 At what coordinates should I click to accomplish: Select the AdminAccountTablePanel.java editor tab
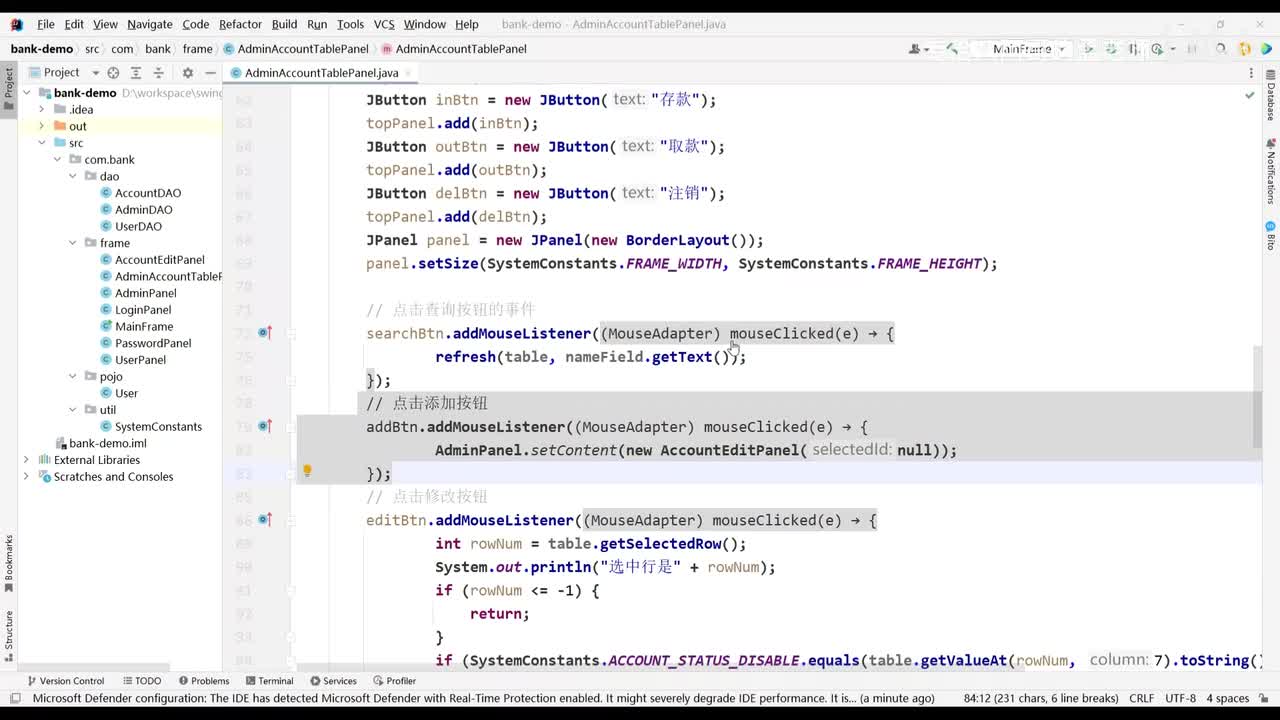click(x=321, y=73)
